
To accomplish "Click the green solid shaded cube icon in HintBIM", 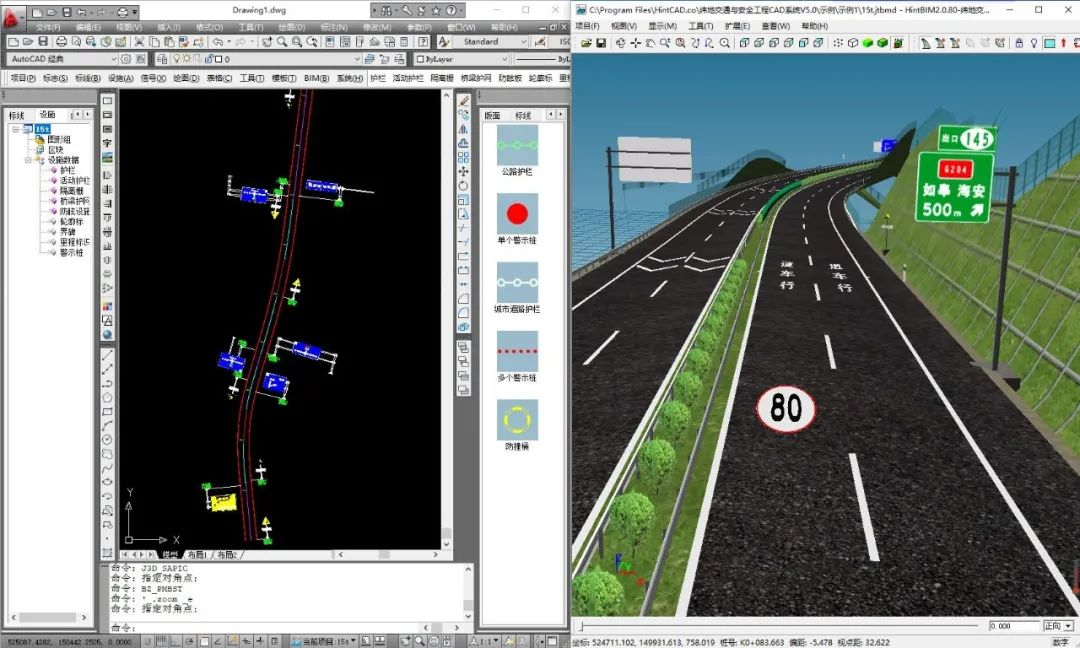I will 868,43.
